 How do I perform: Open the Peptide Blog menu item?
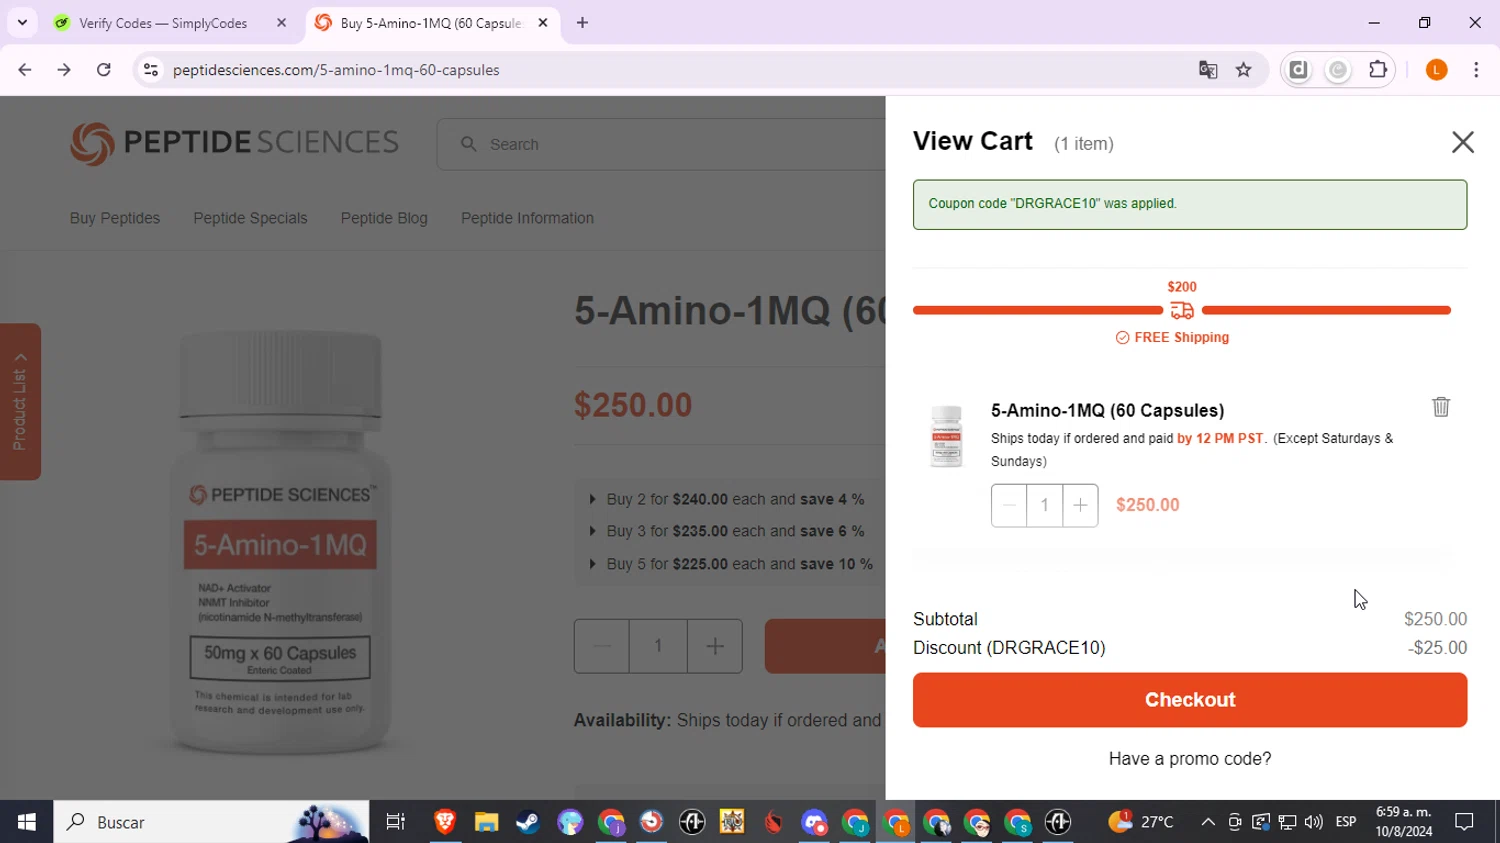click(x=384, y=218)
